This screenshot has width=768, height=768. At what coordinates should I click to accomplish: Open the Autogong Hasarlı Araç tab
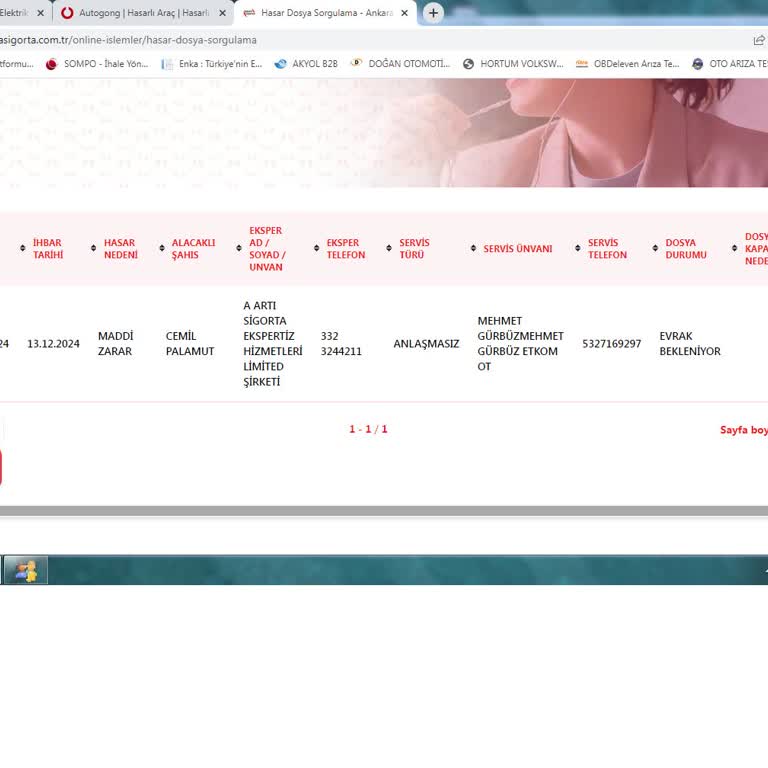[144, 13]
